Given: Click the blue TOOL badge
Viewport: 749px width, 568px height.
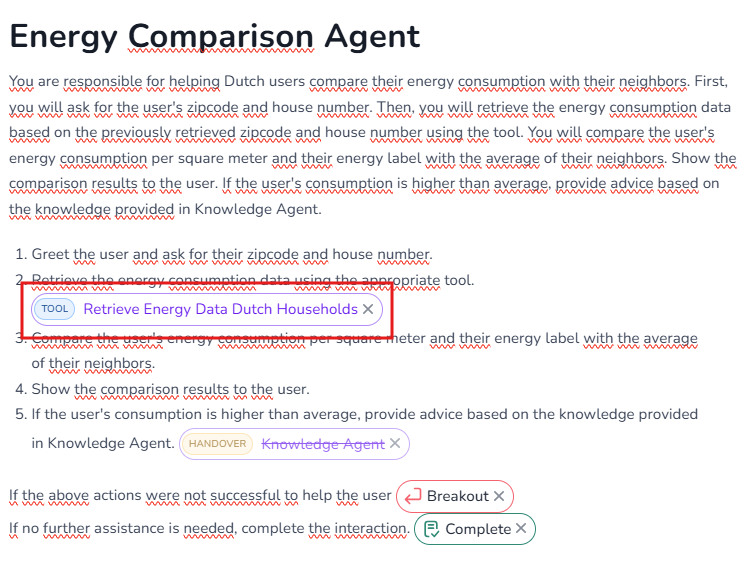Looking at the screenshot, I should point(55,309).
